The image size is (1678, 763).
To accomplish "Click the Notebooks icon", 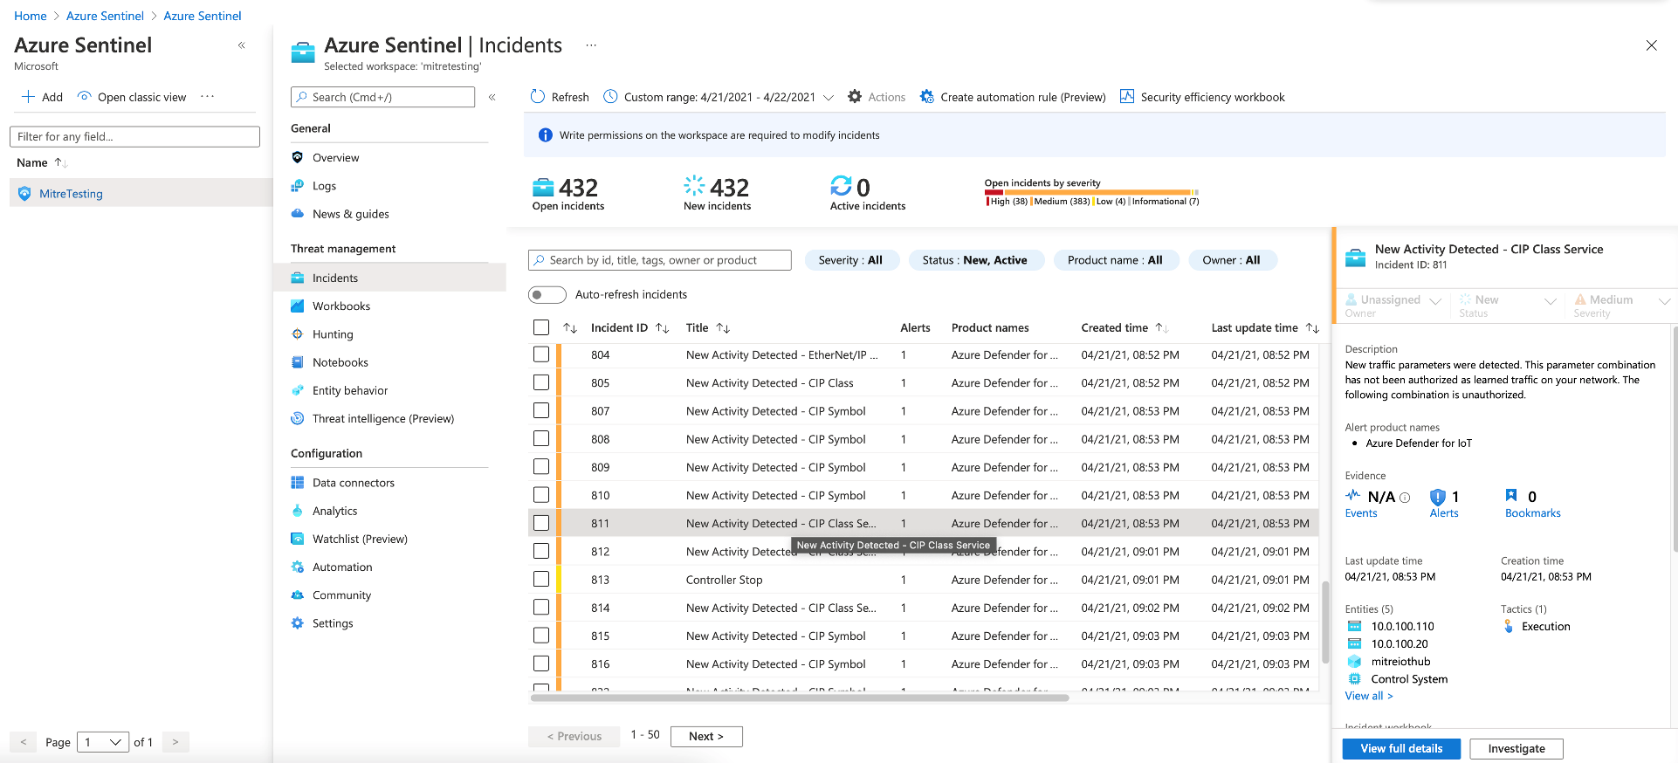I will (x=297, y=362).
